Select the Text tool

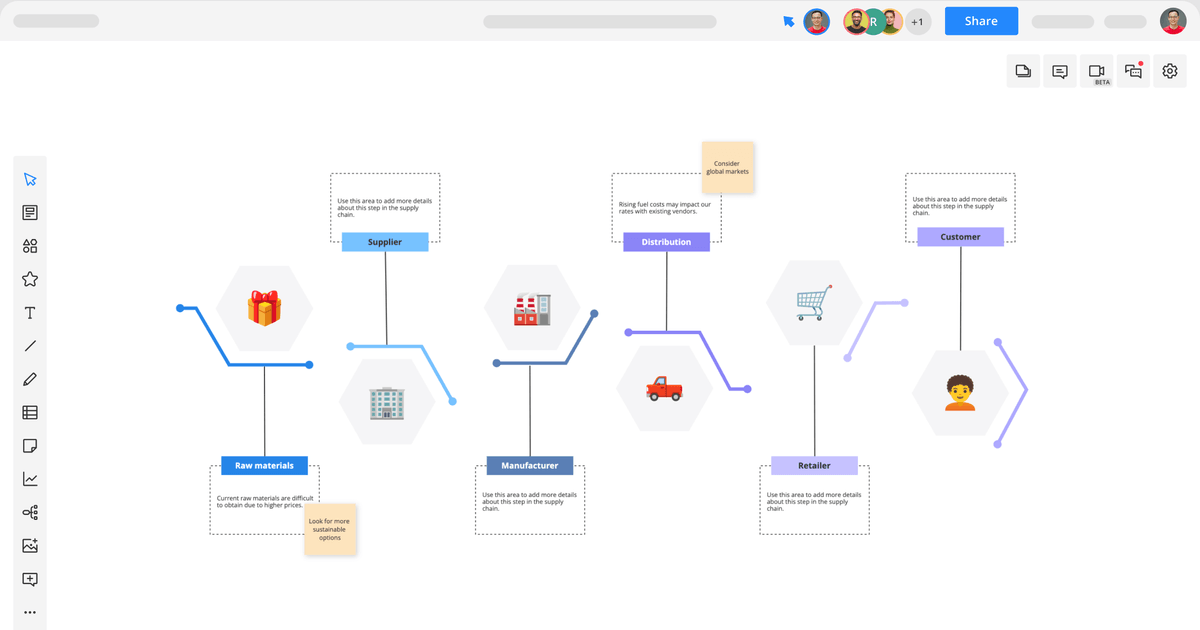coord(30,313)
